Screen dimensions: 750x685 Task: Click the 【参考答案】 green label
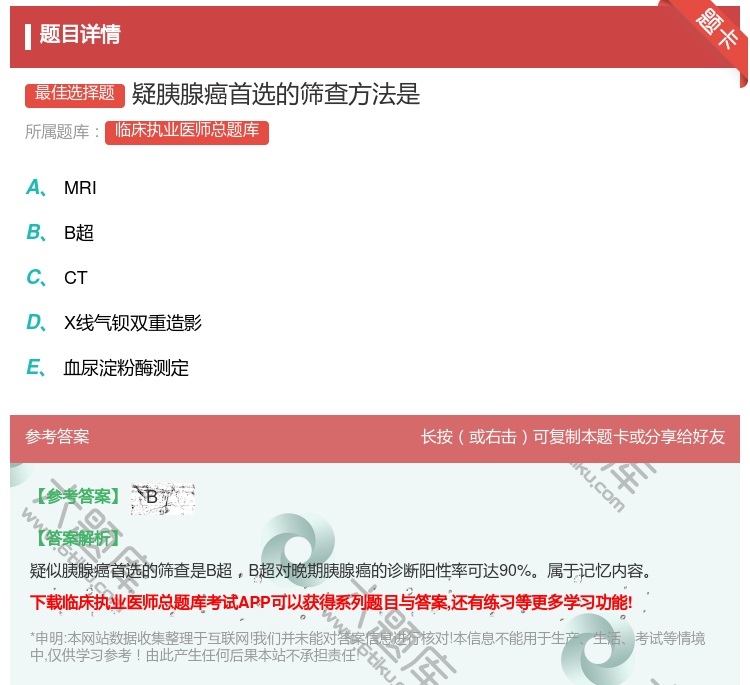tap(77, 497)
